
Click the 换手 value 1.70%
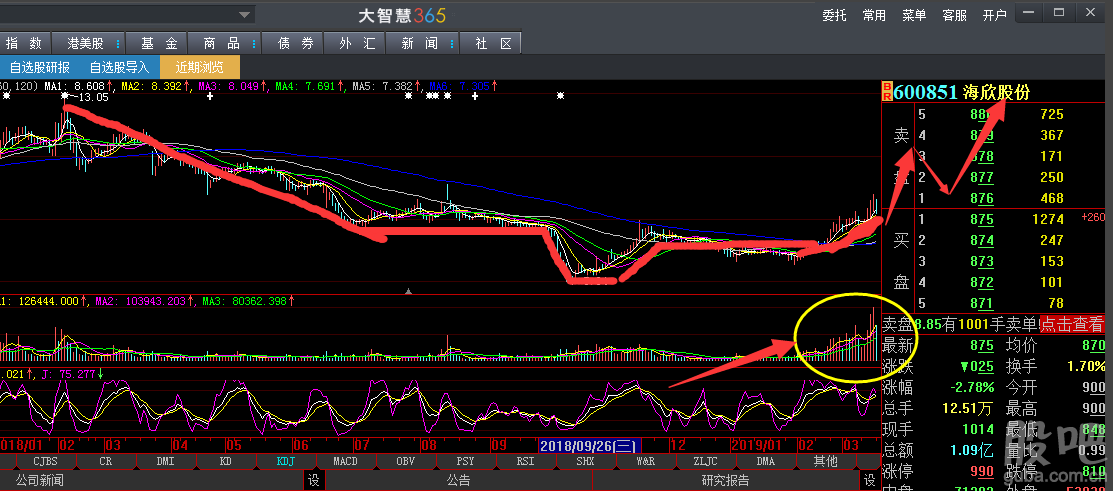1086,367
